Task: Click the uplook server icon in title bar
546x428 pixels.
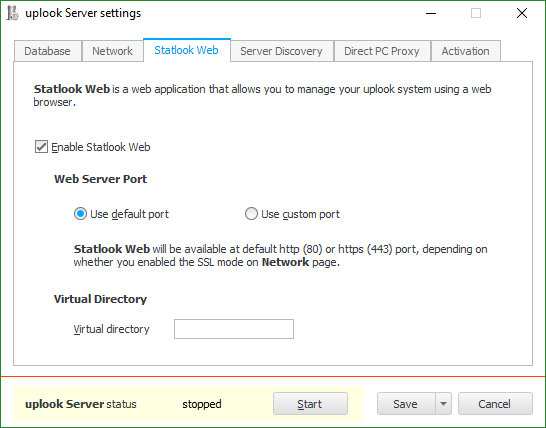Action: click(13, 13)
